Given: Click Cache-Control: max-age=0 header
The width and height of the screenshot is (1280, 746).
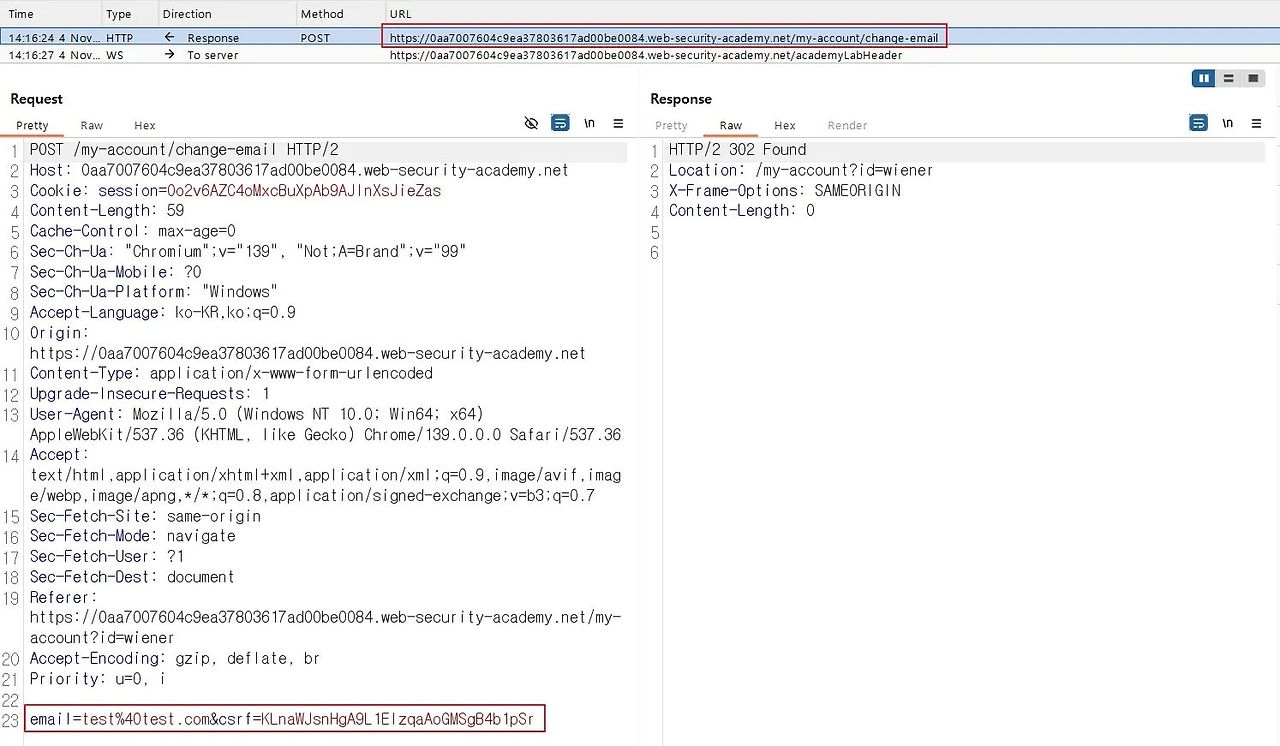Looking at the screenshot, I should 133,231.
